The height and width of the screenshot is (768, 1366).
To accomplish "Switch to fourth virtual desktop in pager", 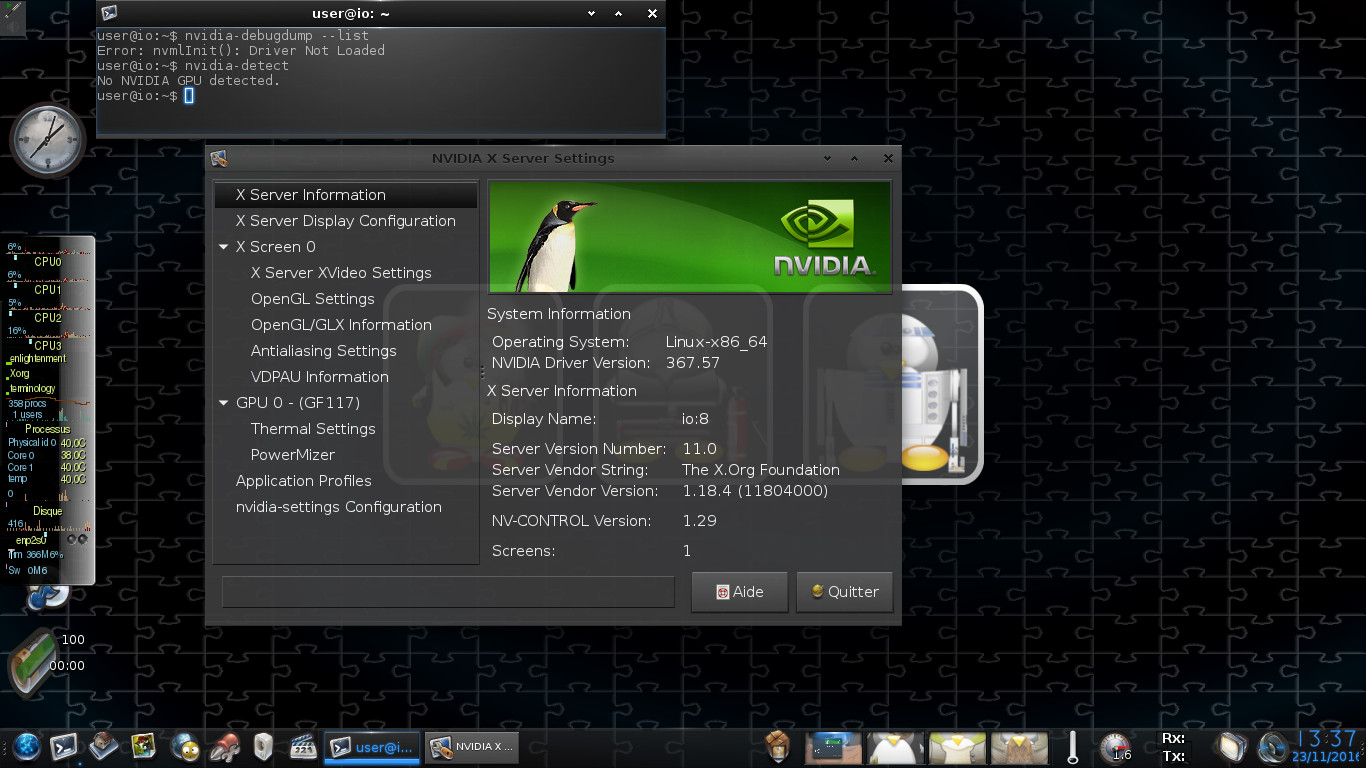I will coord(1019,747).
